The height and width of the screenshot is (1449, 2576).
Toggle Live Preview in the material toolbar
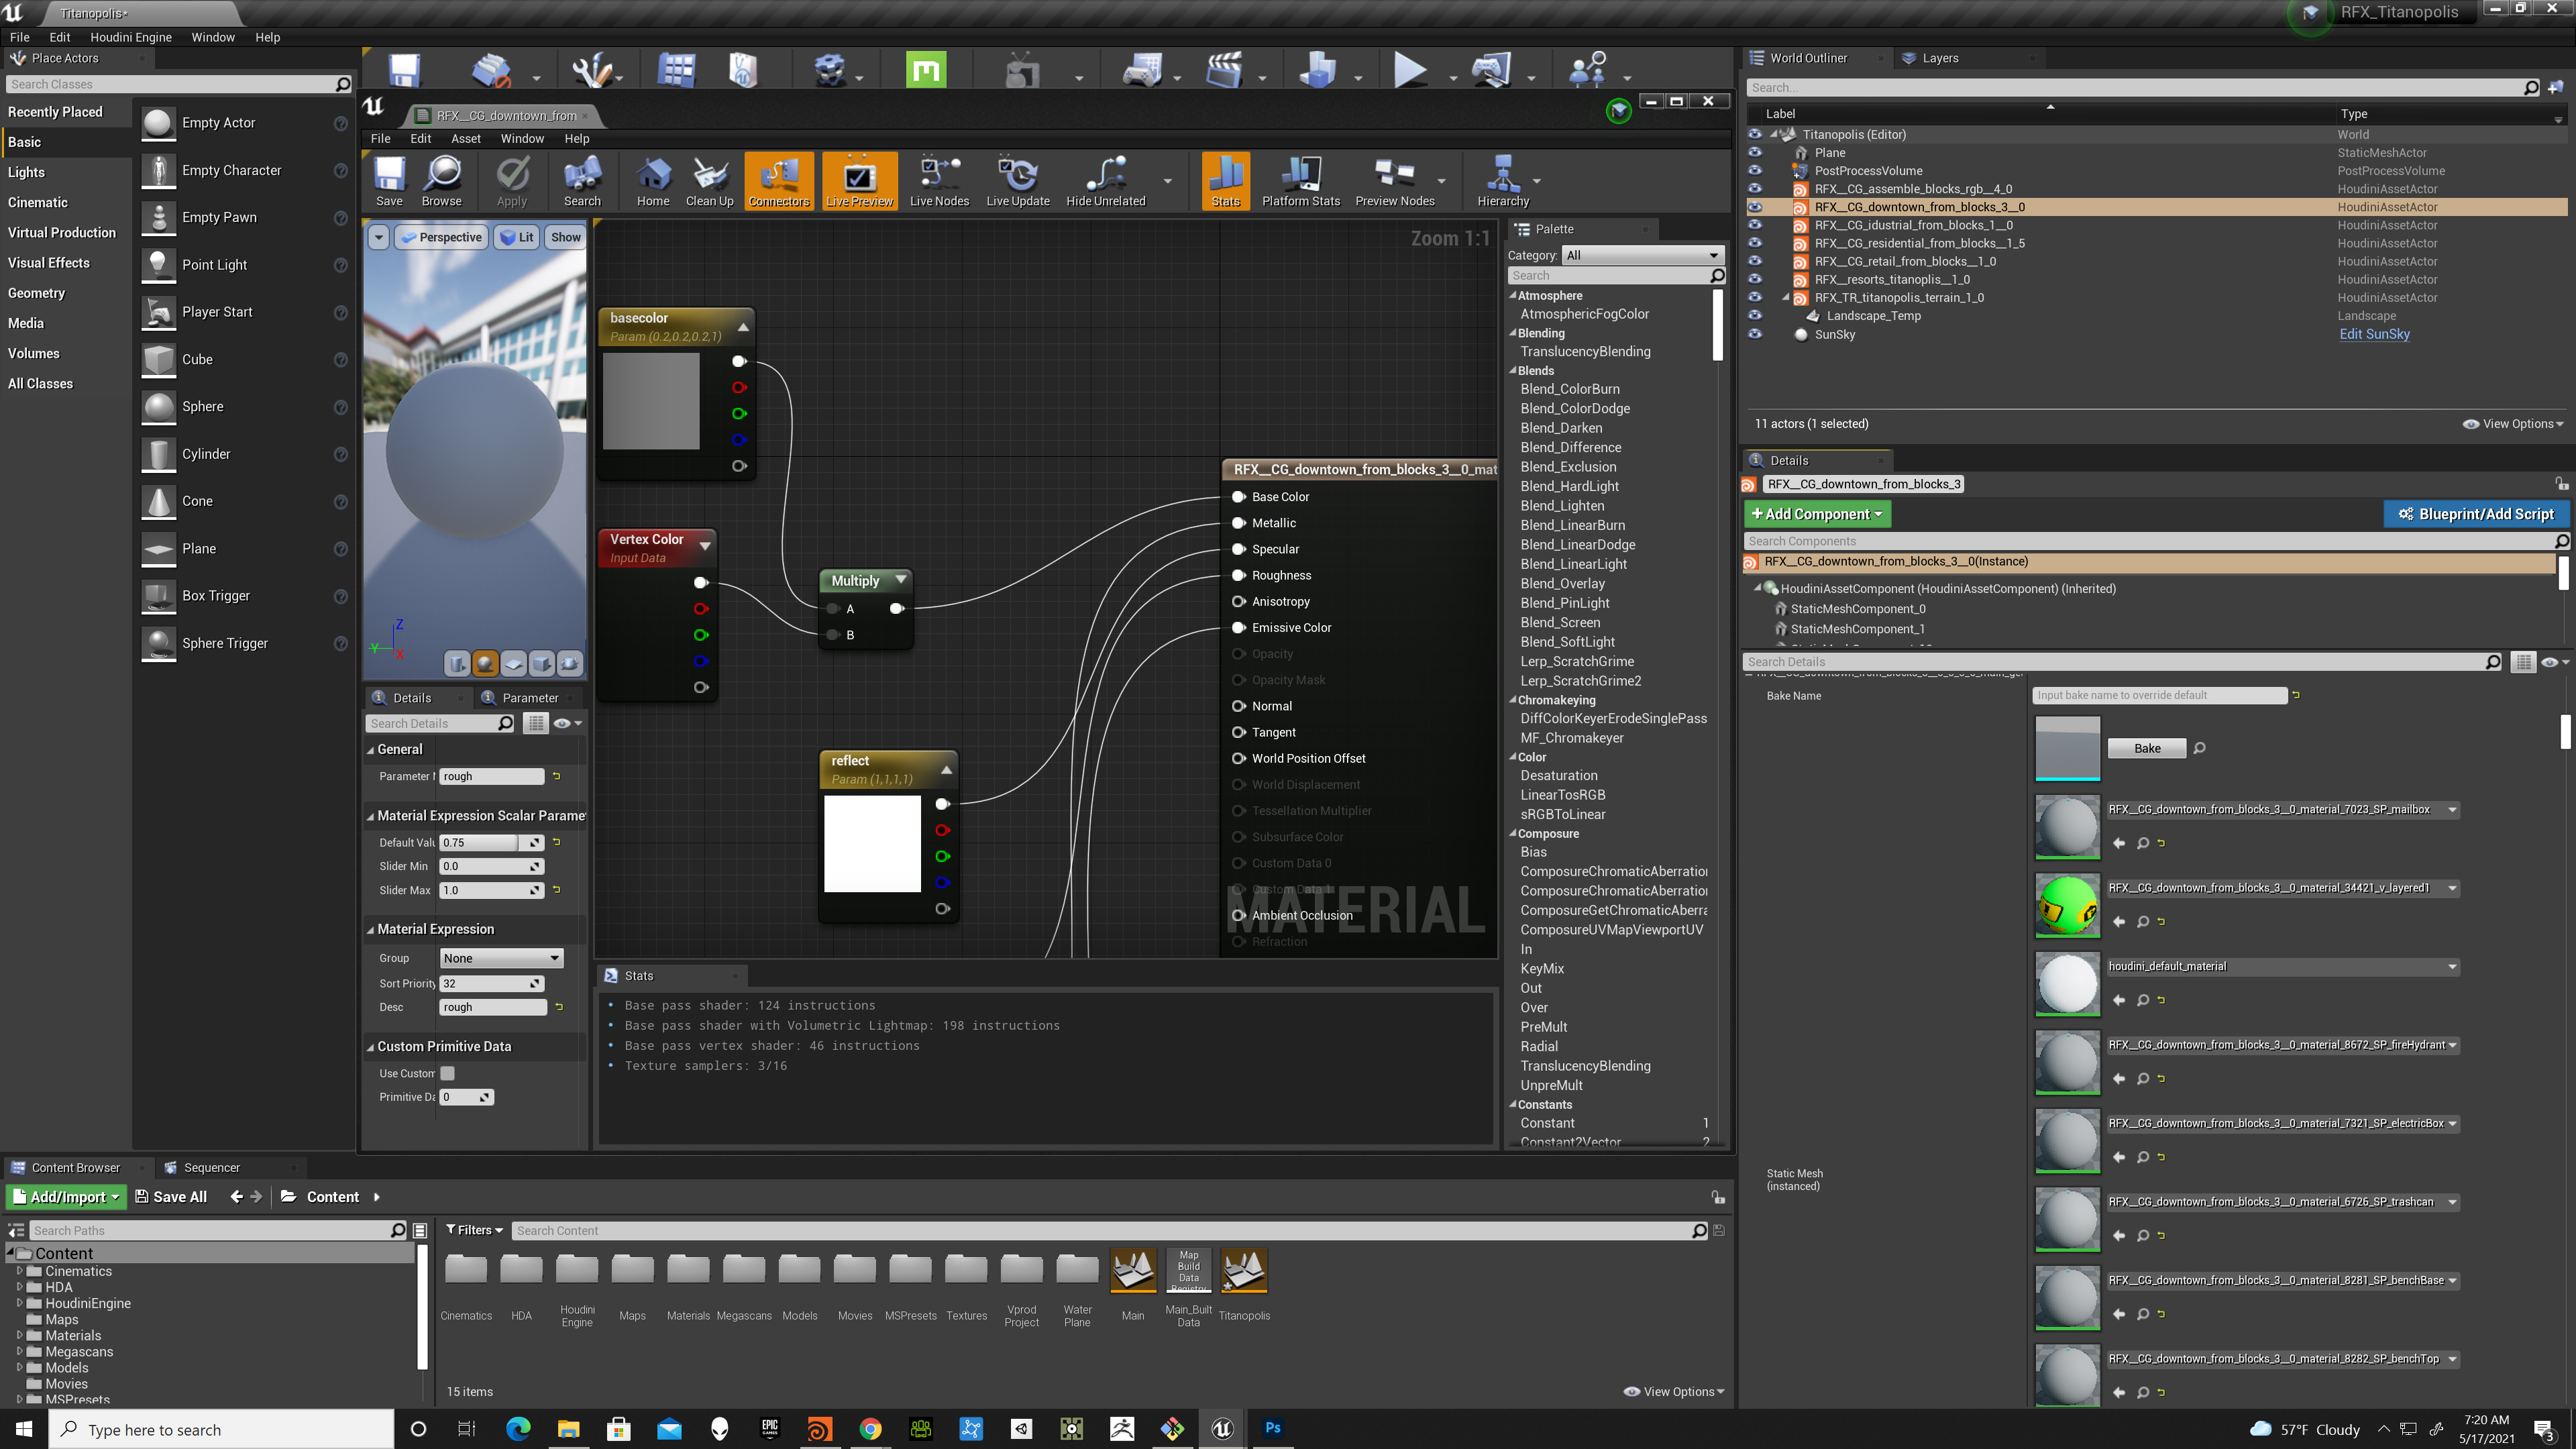click(x=859, y=181)
